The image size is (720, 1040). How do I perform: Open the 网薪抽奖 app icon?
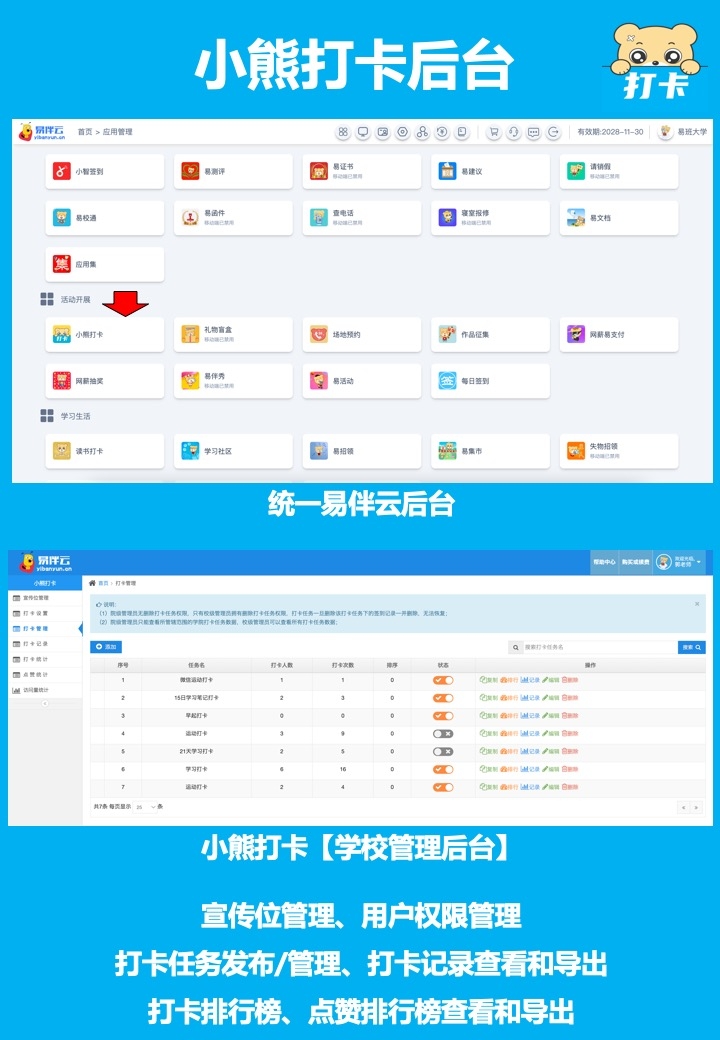62,381
